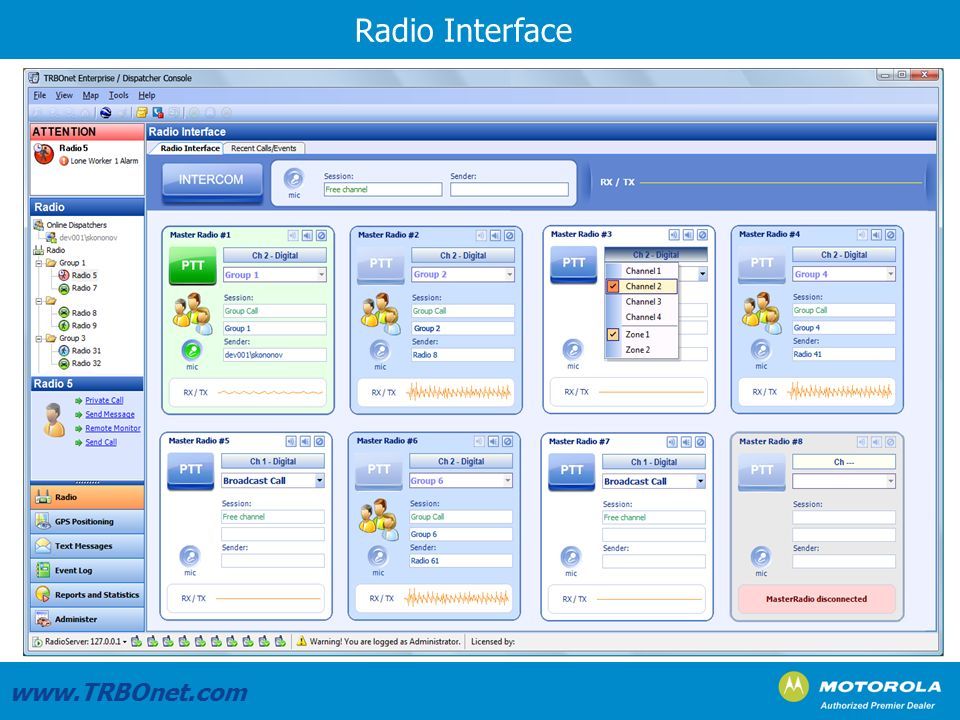Toggle the circle-slash mute icon on Master Radio #7
The height and width of the screenshot is (720, 960).
[x=701, y=441]
